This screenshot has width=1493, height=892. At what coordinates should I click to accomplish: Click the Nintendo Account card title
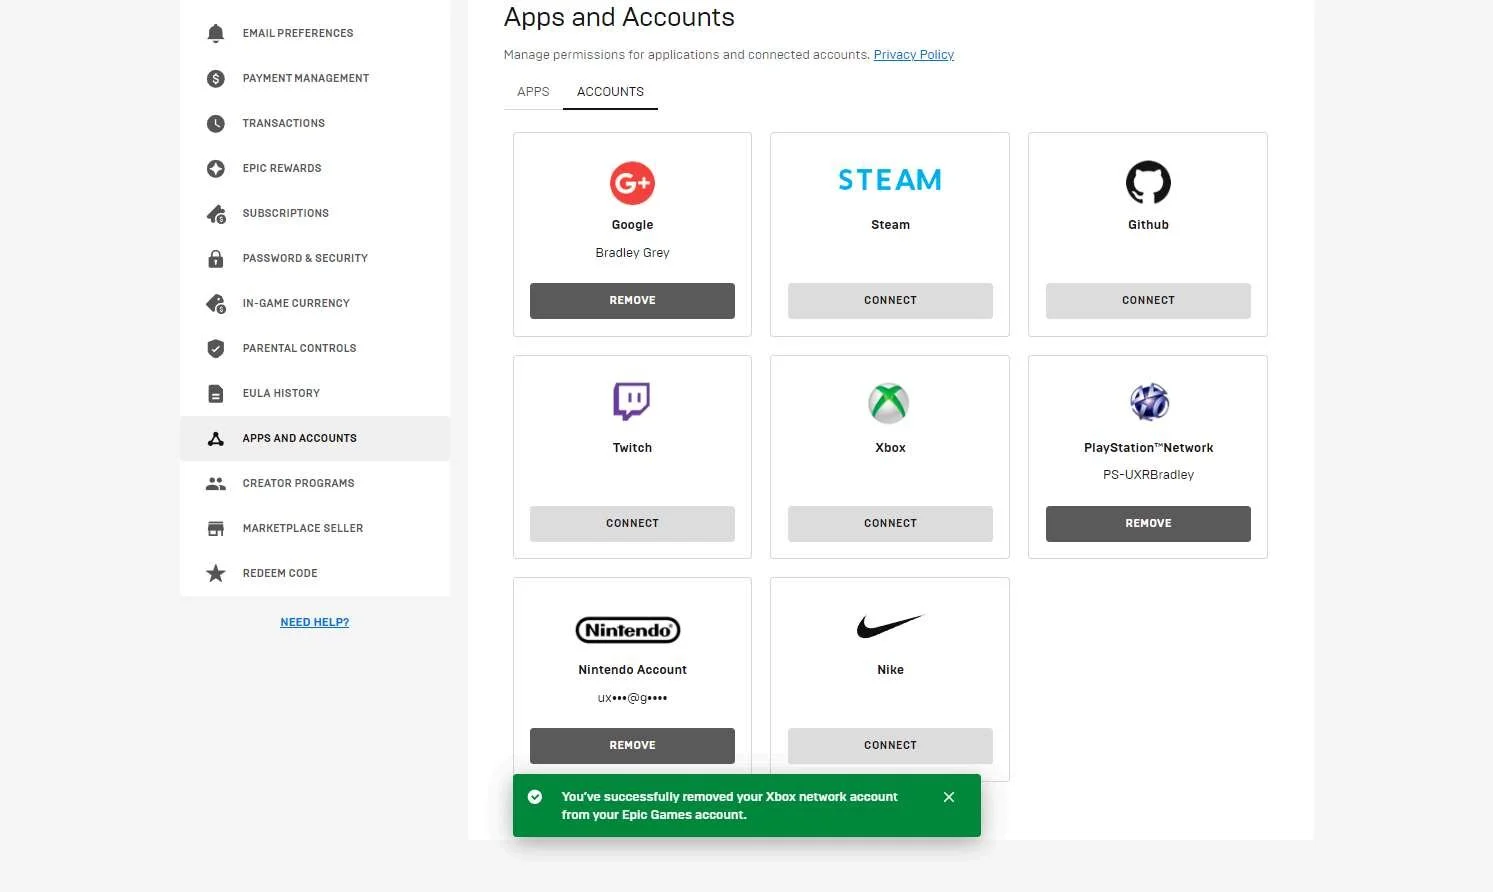pyautogui.click(x=632, y=670)
